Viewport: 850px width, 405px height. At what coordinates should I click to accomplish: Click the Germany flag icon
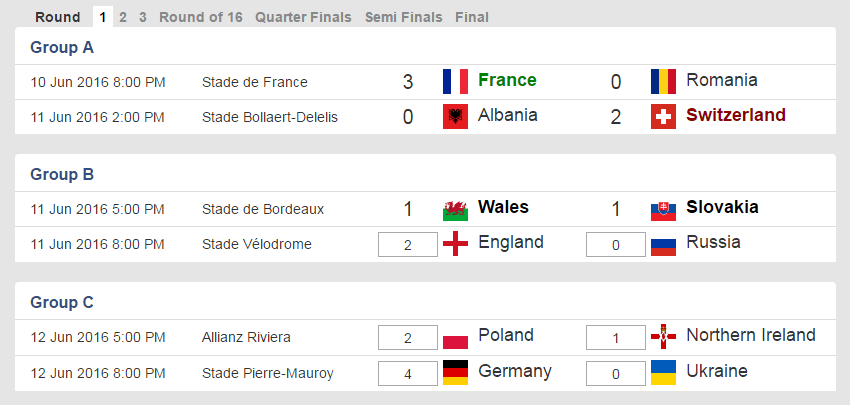(x=455, y=372)
